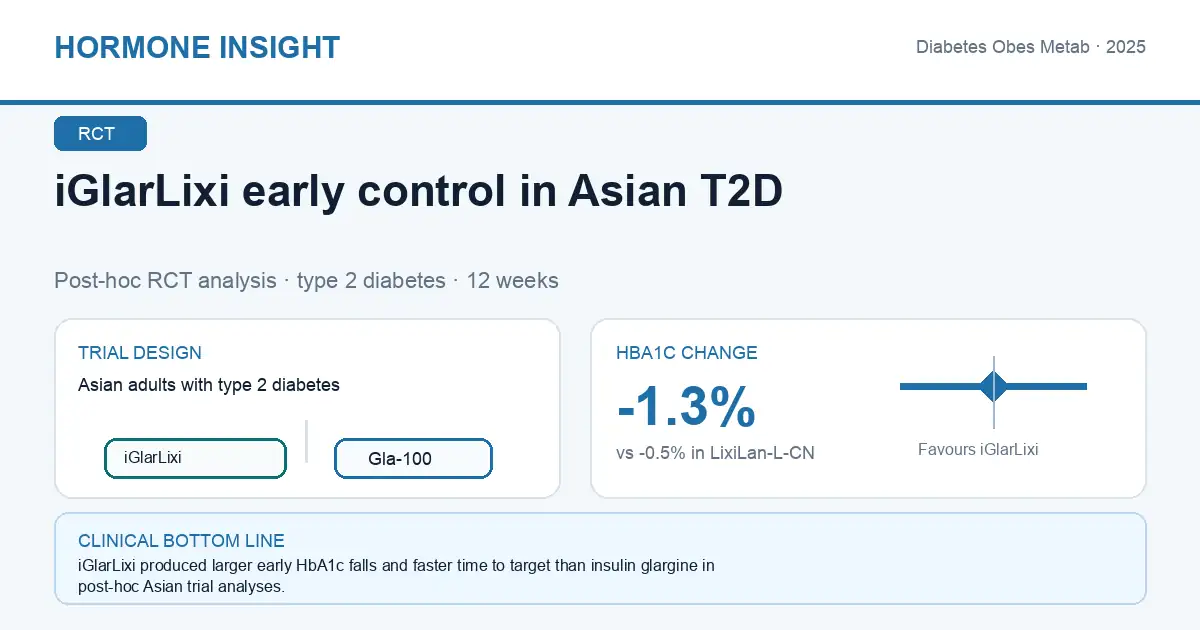Click the -1.3% HbA1c value
This screenshot has width=1200, height=630.
(x=686, y=406)
